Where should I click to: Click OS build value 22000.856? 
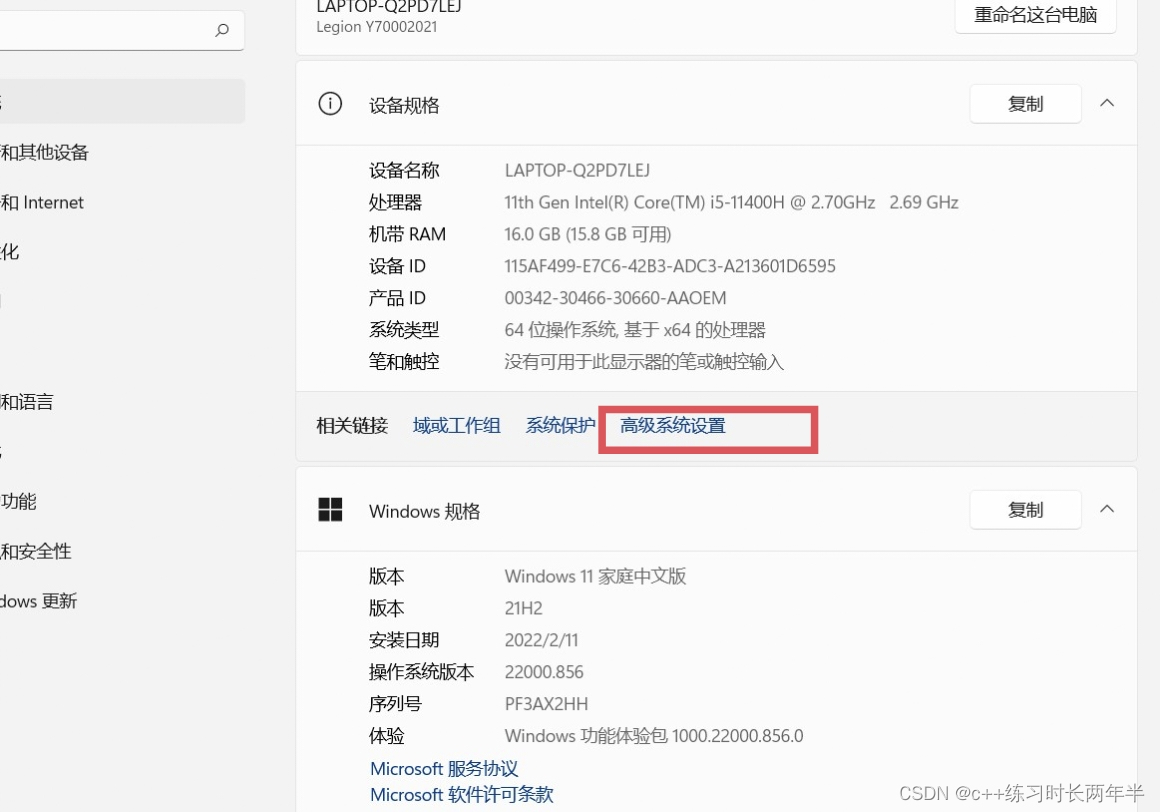(544, 671)
